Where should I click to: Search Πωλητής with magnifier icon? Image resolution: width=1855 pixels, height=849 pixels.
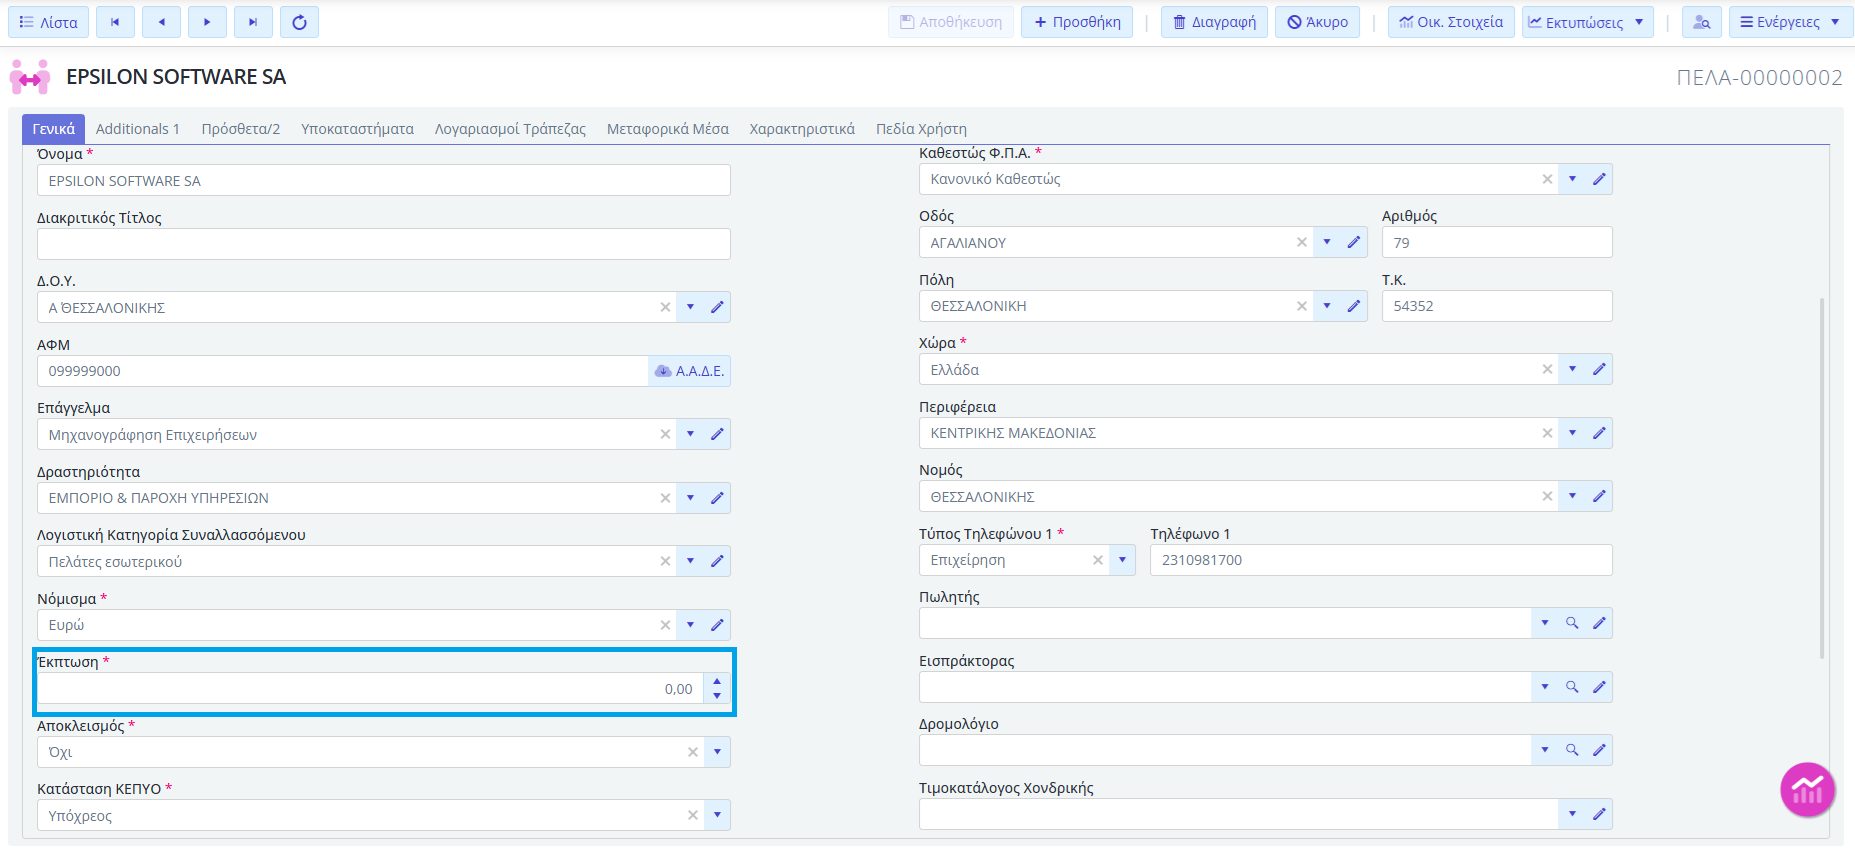pos(1572,623)
